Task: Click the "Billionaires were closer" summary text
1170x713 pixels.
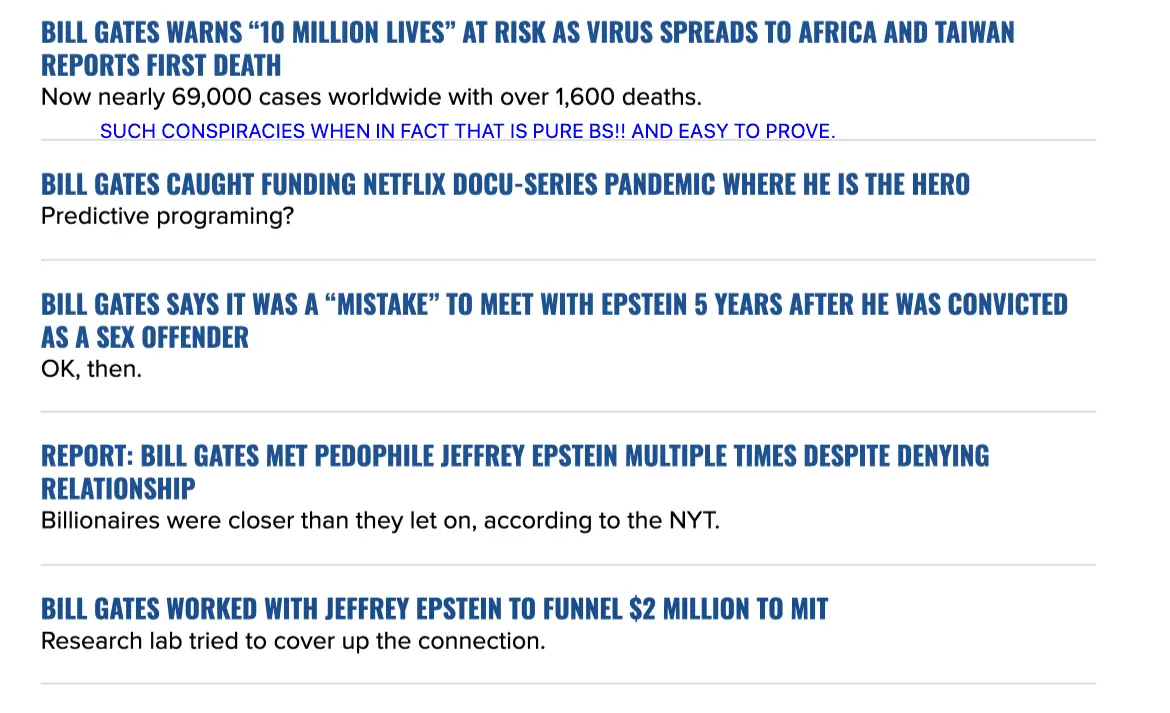Action: click(380, 521)
